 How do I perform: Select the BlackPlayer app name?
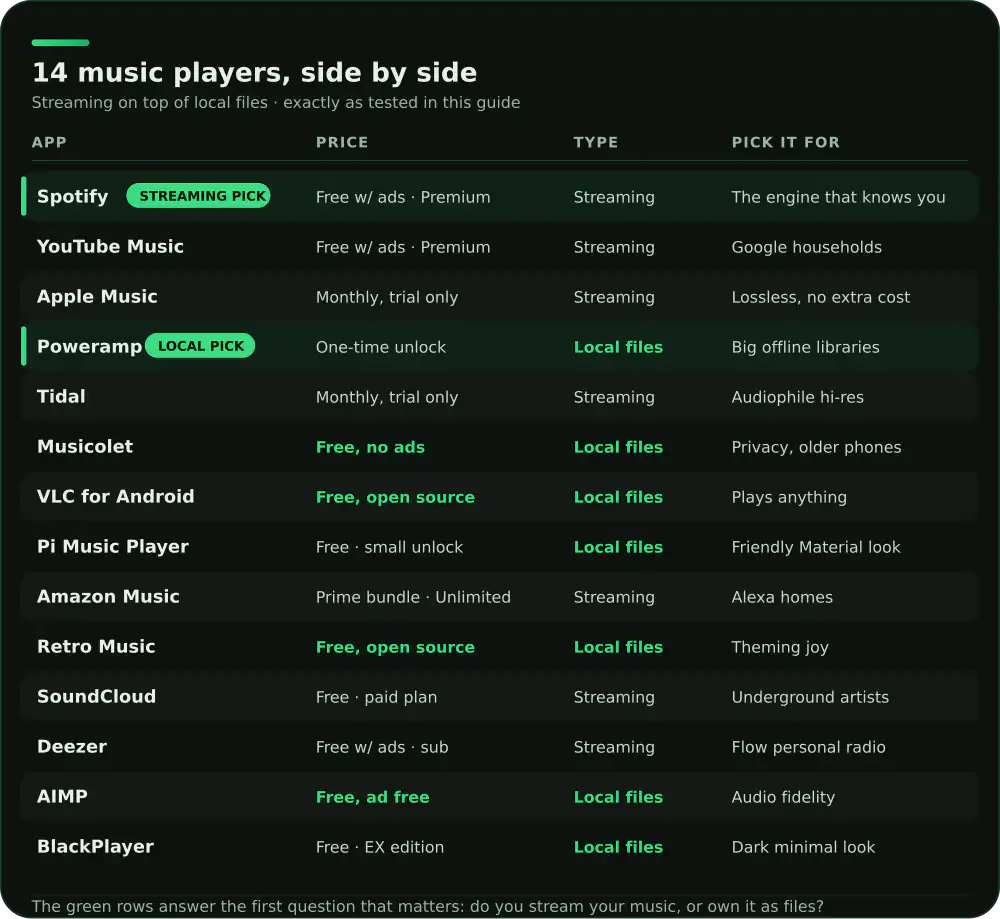[96, 846]
